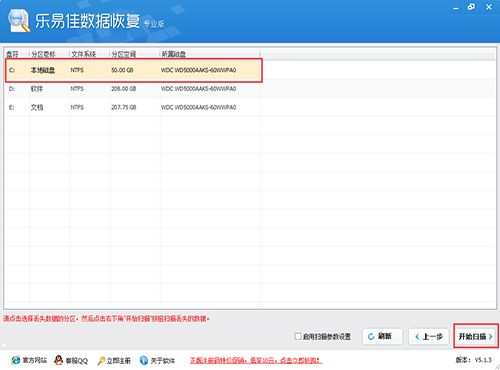
Task: Open the red registration discount promo link
Action: [256, 360]
